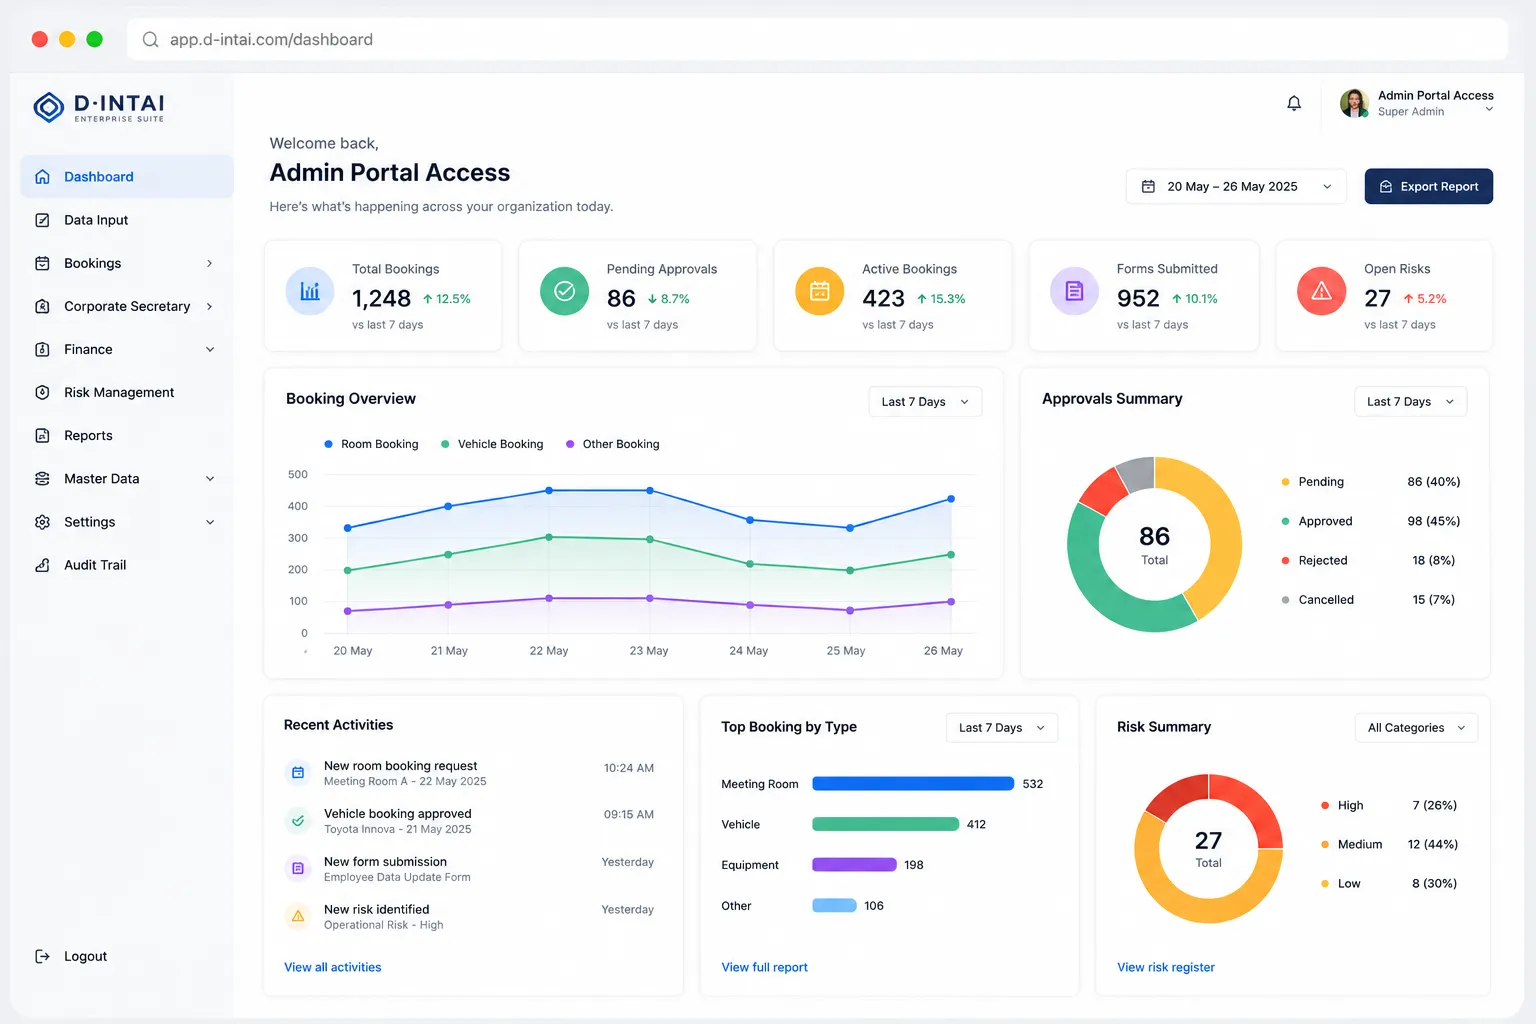1536x1024 pixels.
Task: Click the Dashboard home icon
Action: [x=42, y=177]
